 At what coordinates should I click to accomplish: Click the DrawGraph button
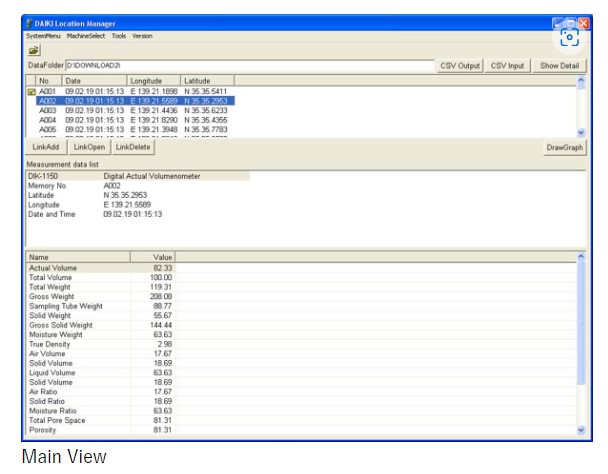pos(565,147)
